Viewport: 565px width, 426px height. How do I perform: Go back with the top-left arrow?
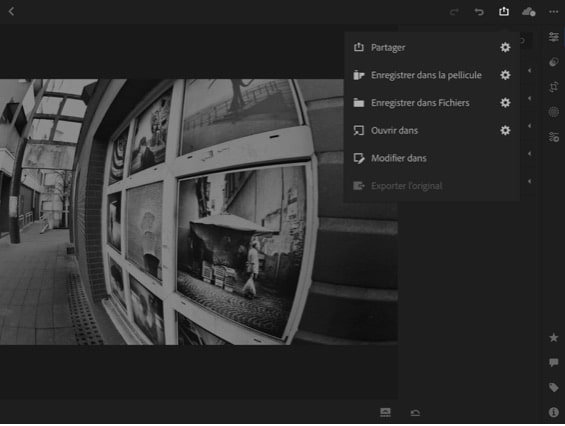point(11,12)
